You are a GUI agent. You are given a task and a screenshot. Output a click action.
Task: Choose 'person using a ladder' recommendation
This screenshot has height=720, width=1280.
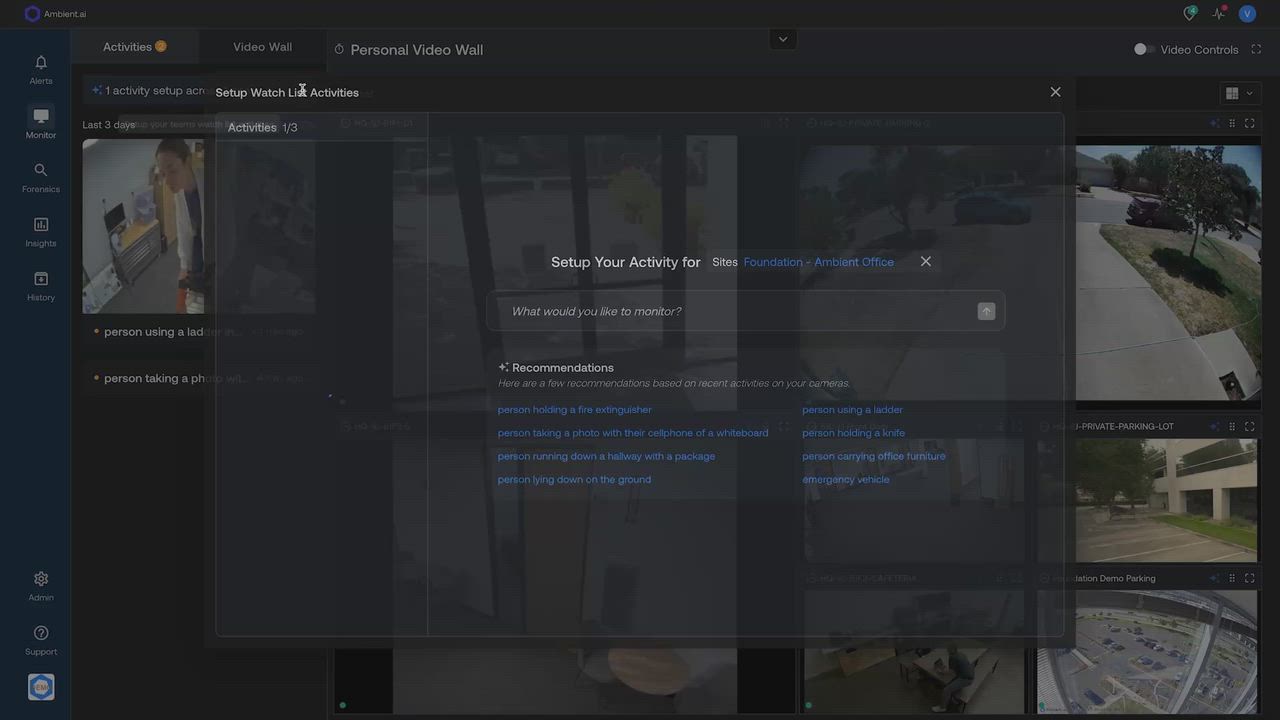[852, 409]
